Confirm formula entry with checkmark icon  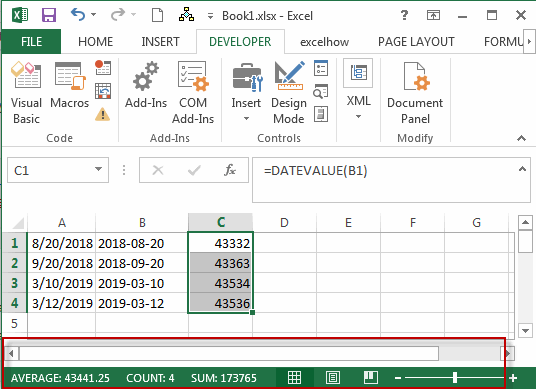pos(194,170)
